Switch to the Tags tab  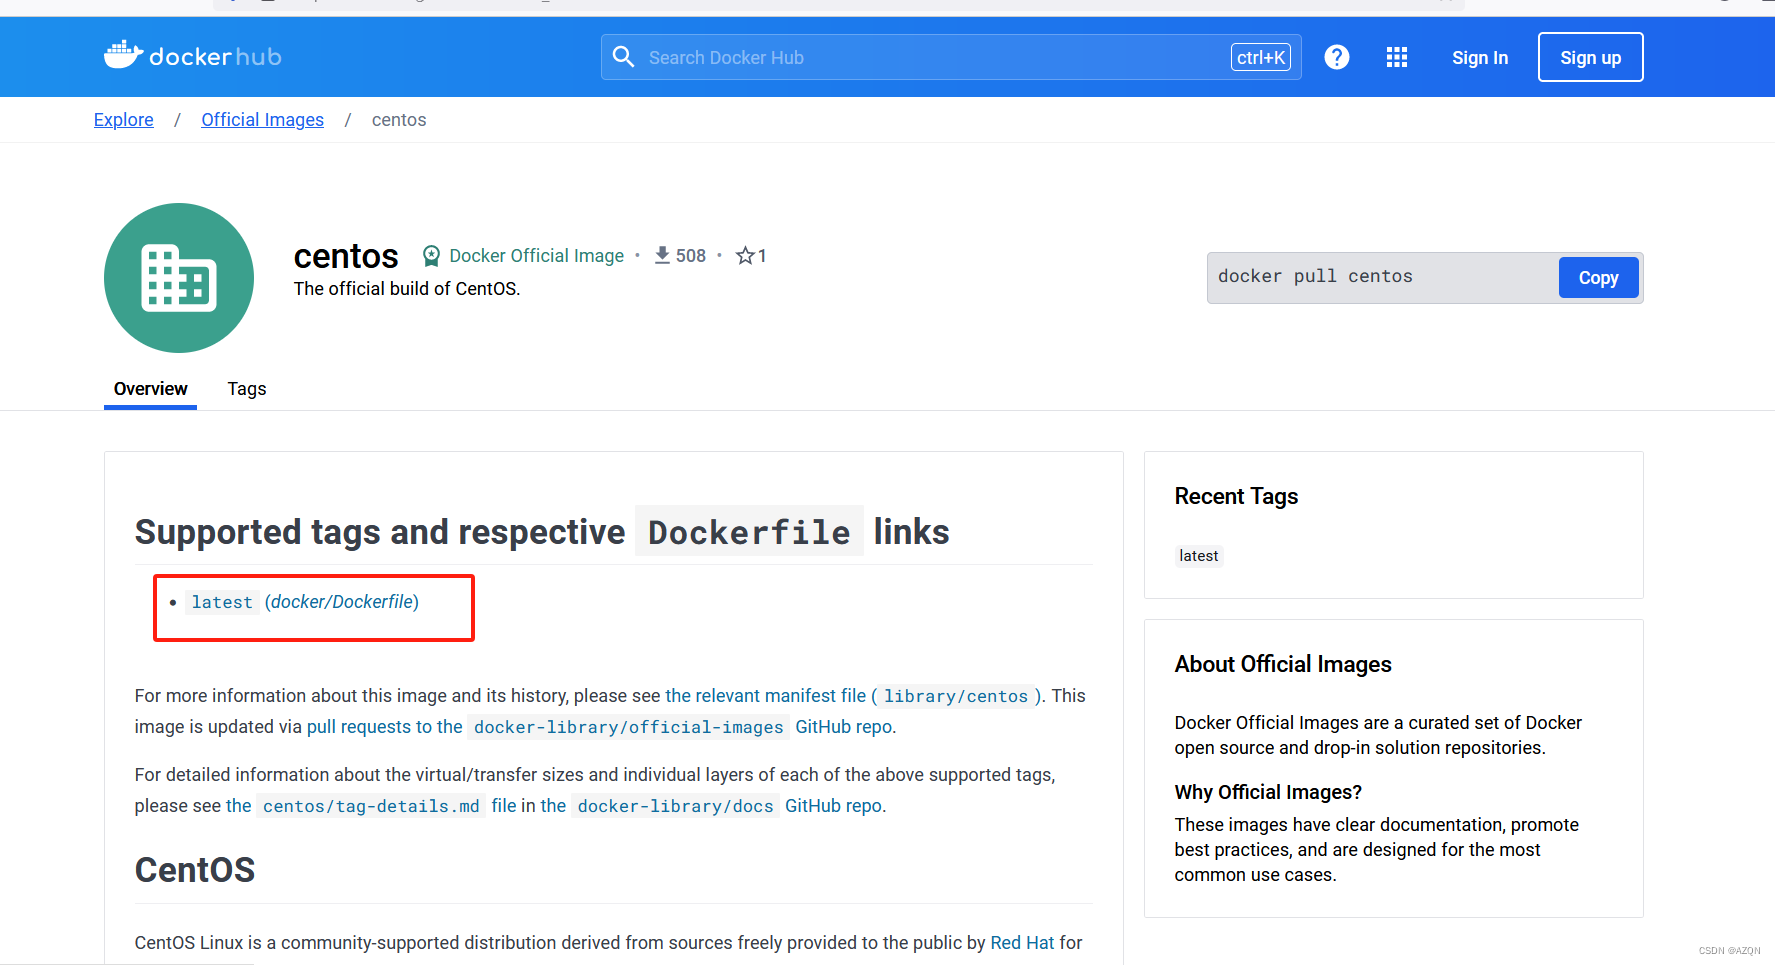tap(246, 389)
